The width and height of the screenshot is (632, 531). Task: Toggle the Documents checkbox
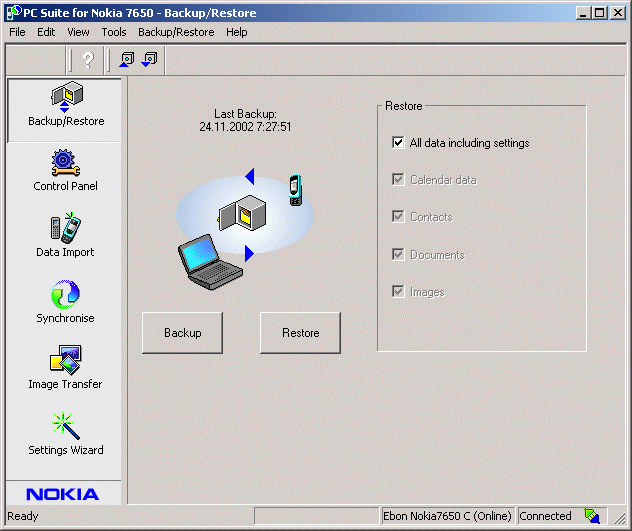(398, 254)
